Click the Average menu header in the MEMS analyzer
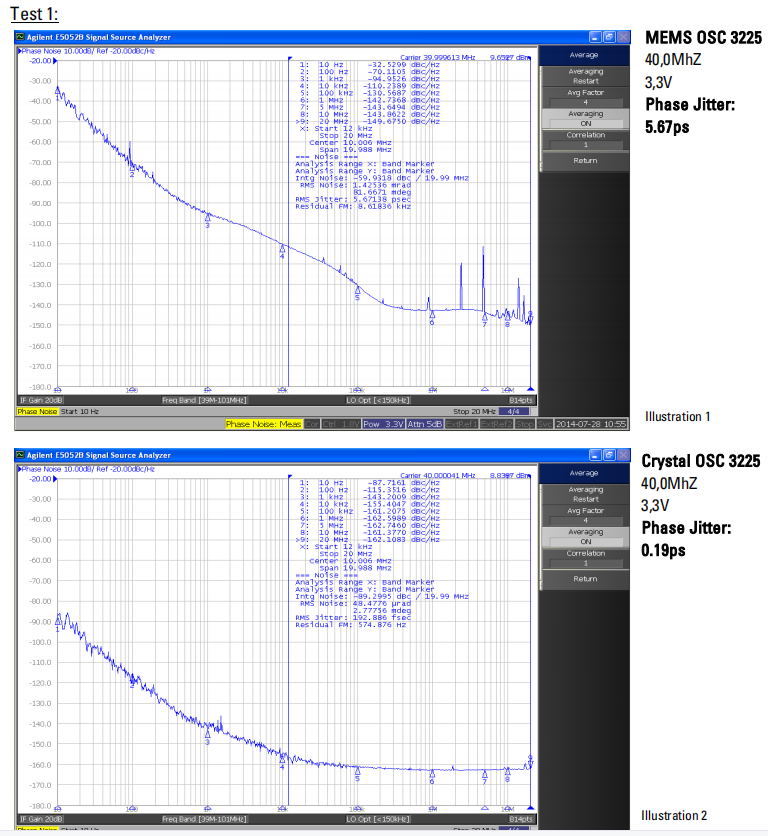Image resolution: width=768 pixels, height=836 pixels. [585, 55]
